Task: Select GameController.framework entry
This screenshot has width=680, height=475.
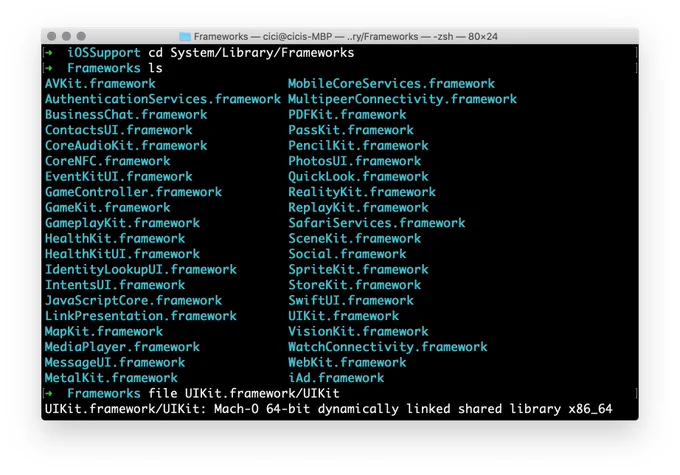Action: (134, 192)
